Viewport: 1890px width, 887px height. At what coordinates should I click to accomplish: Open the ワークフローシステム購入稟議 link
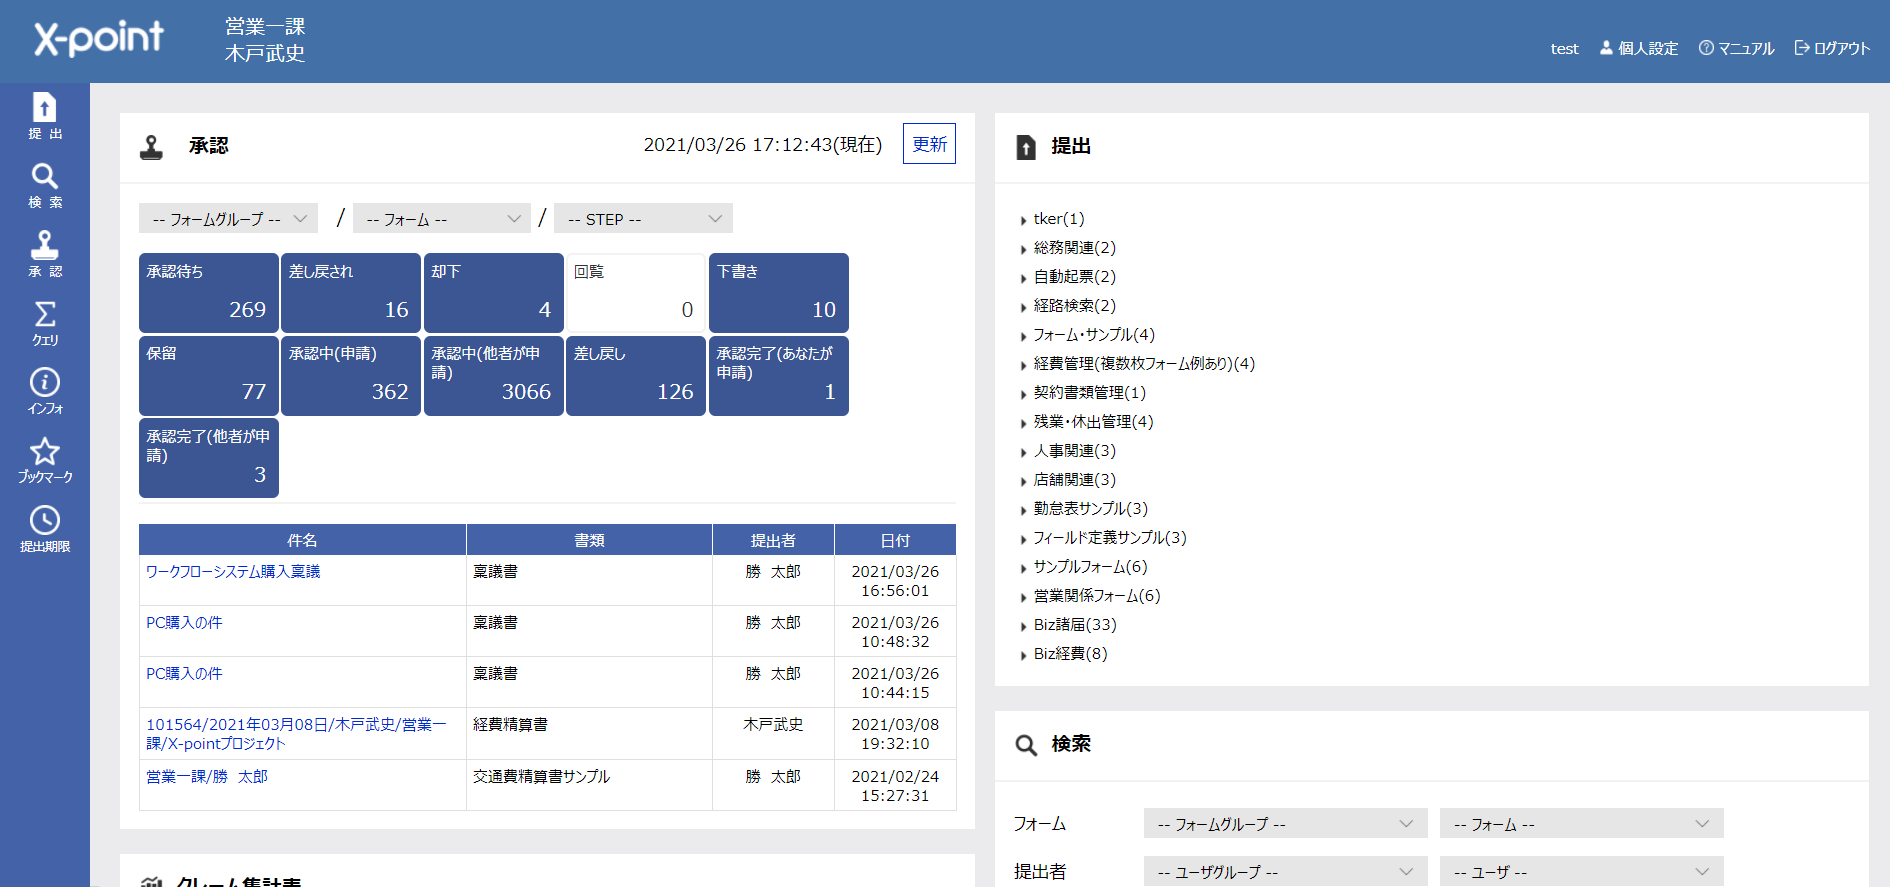(233, 572)
